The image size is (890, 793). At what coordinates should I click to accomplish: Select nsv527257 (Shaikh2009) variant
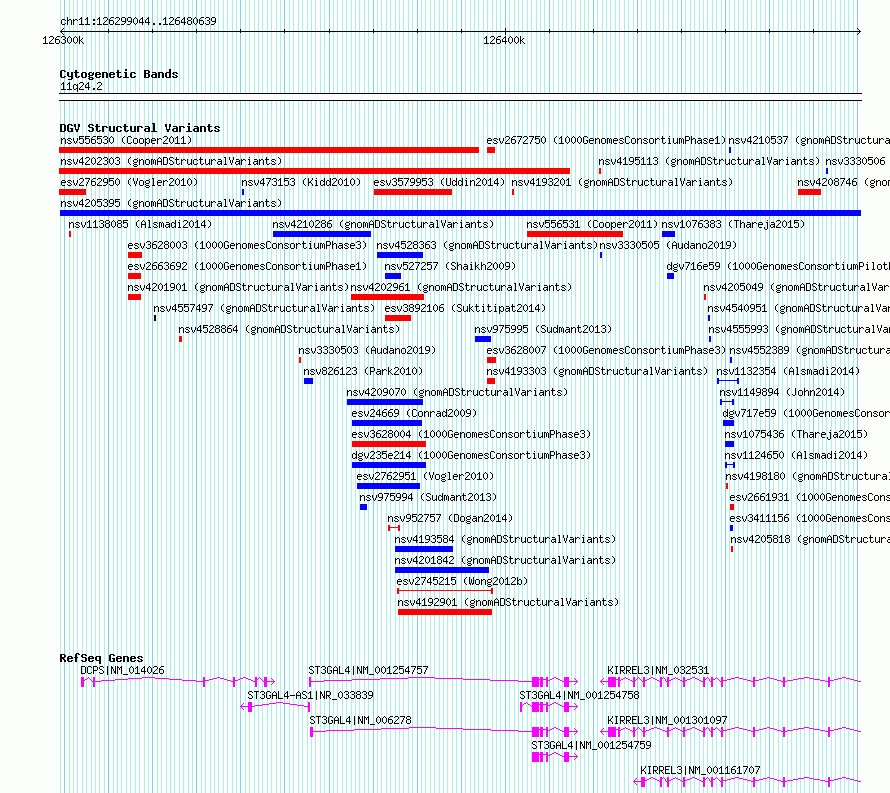point(450,266)
